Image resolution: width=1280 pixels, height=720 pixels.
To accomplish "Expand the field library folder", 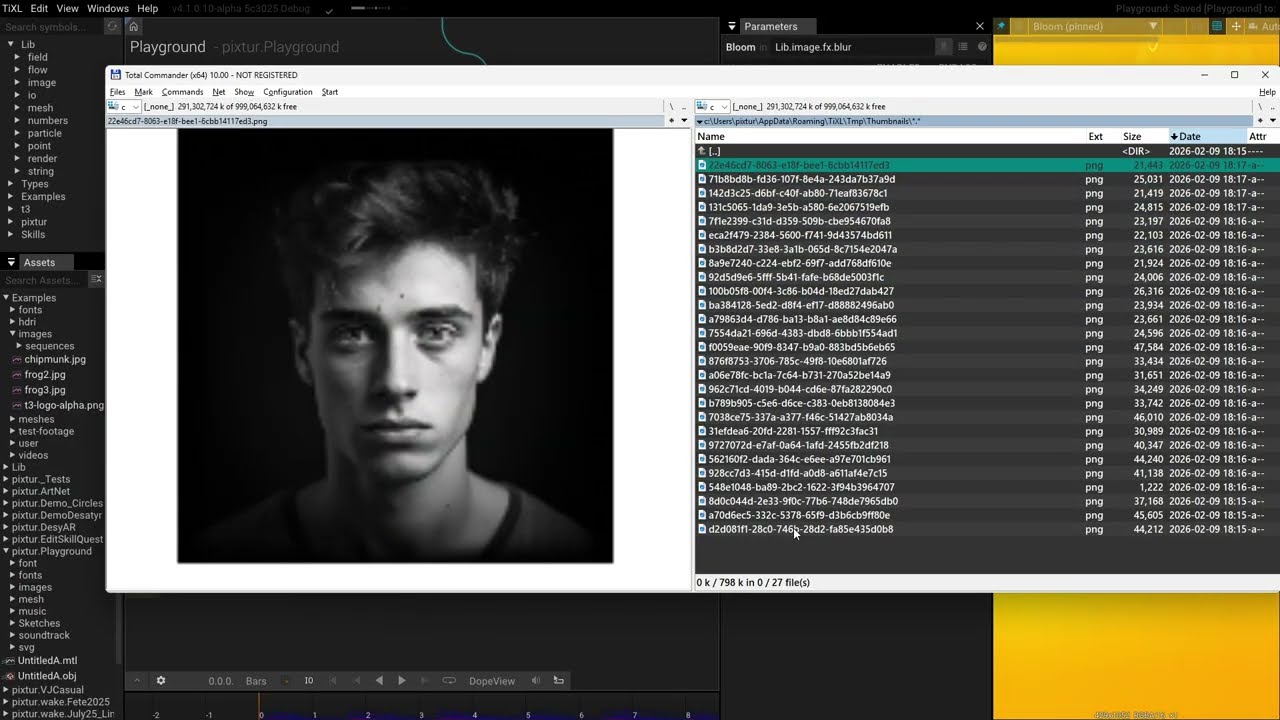I will 17,57.
